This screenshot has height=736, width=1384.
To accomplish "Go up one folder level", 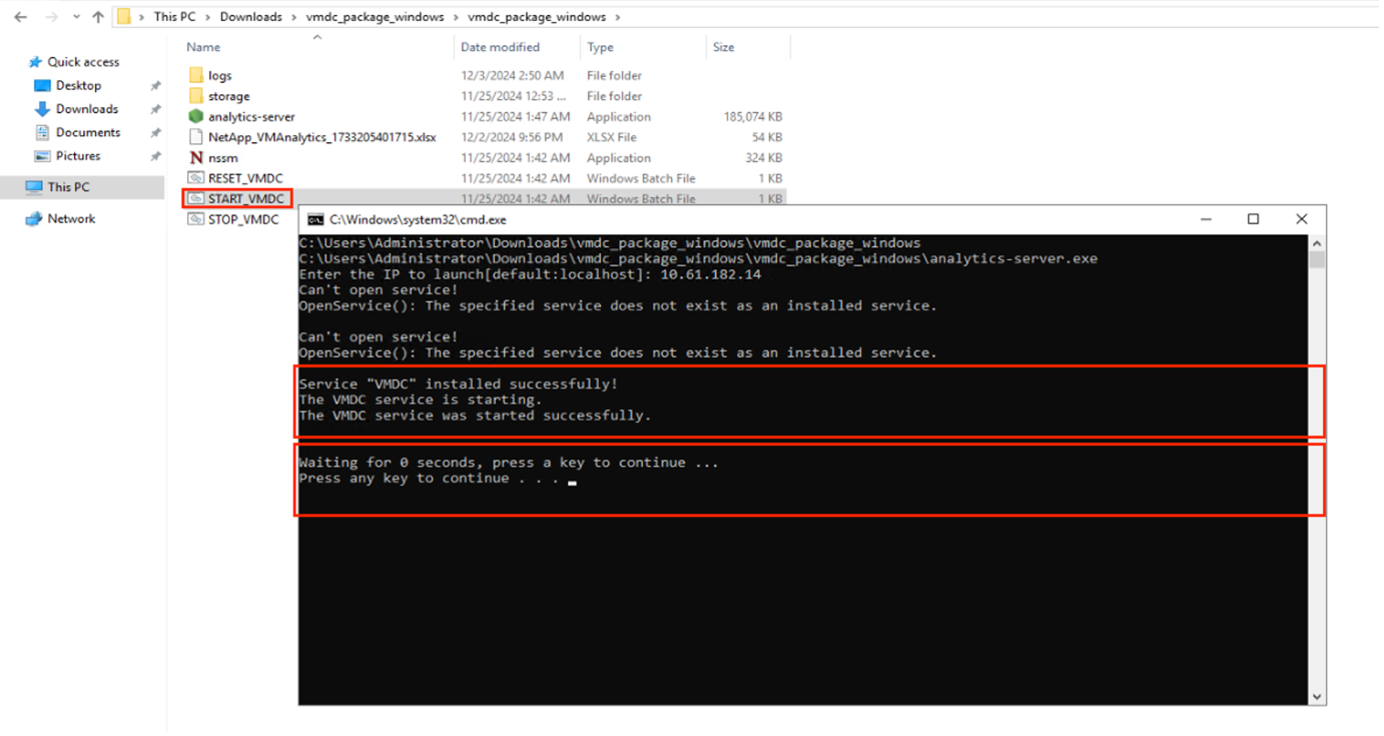I will click(97, 17).
